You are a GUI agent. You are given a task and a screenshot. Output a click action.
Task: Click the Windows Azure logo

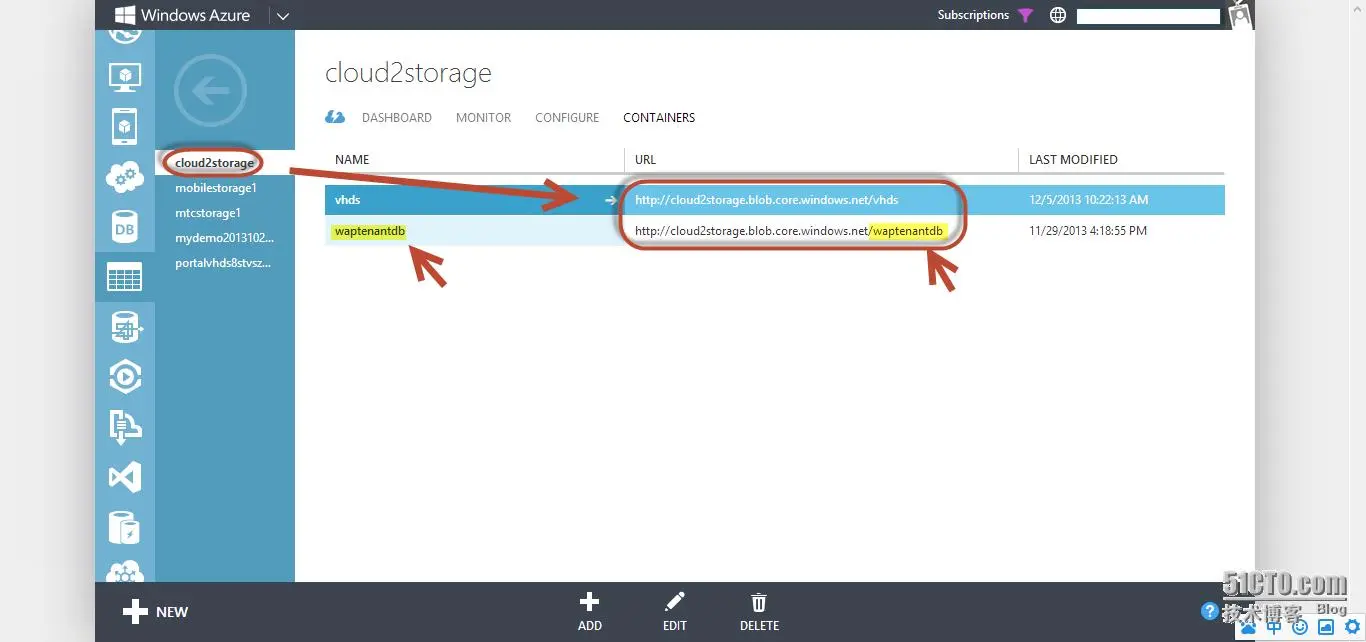(x=183, y=15)
